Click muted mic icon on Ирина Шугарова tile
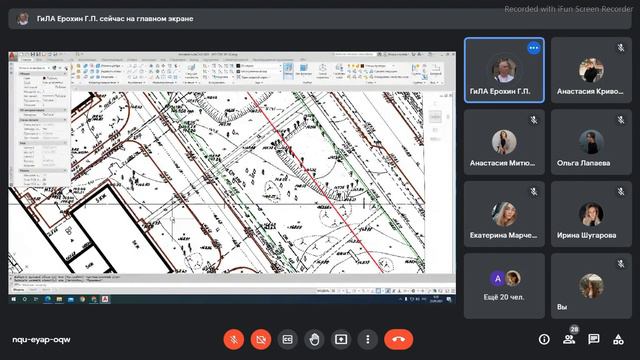Image resolution: width=640 pixels, height=360 pixels. coord(620,192)
